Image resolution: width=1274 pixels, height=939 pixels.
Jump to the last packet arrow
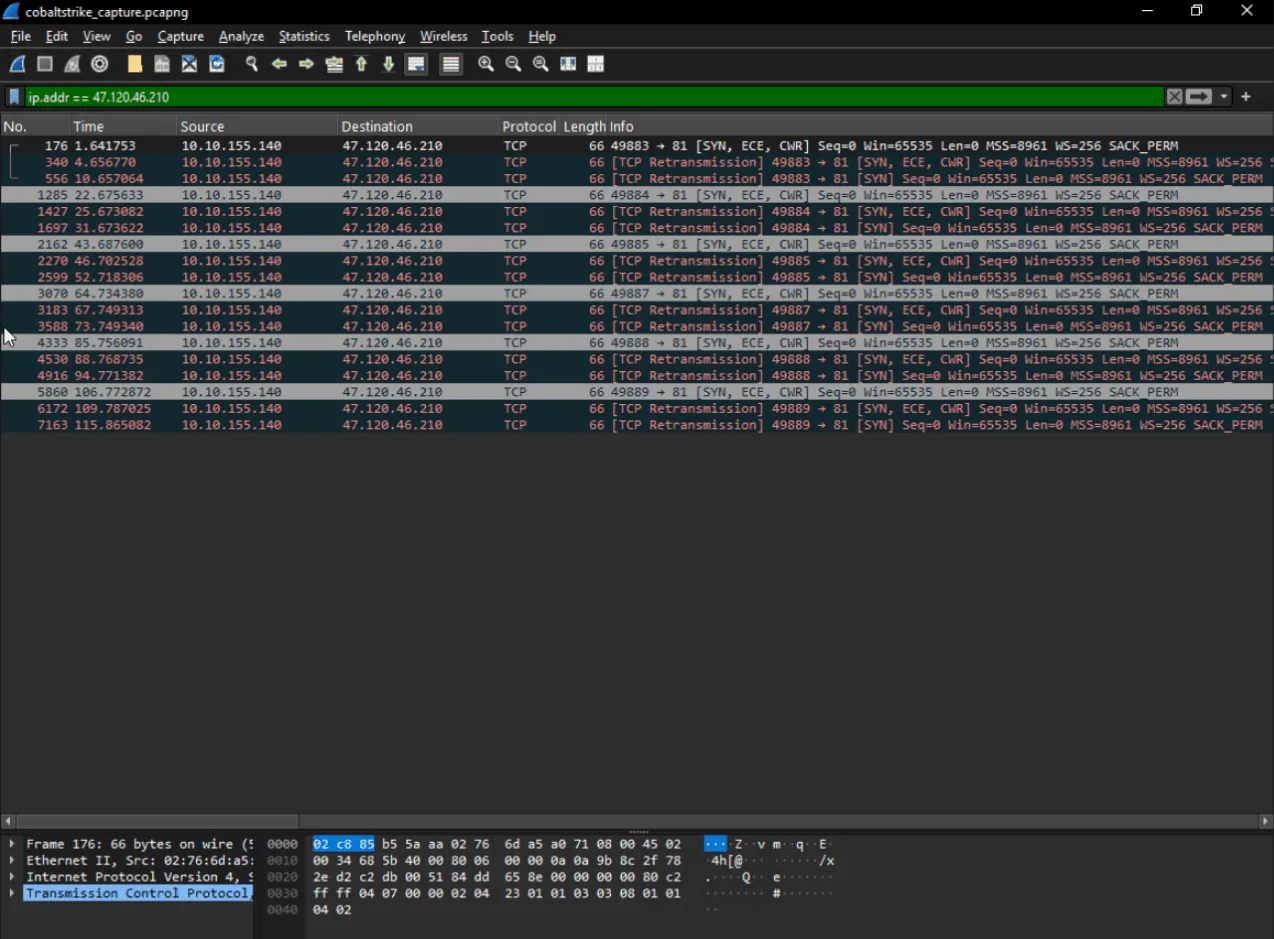(389, 64)
